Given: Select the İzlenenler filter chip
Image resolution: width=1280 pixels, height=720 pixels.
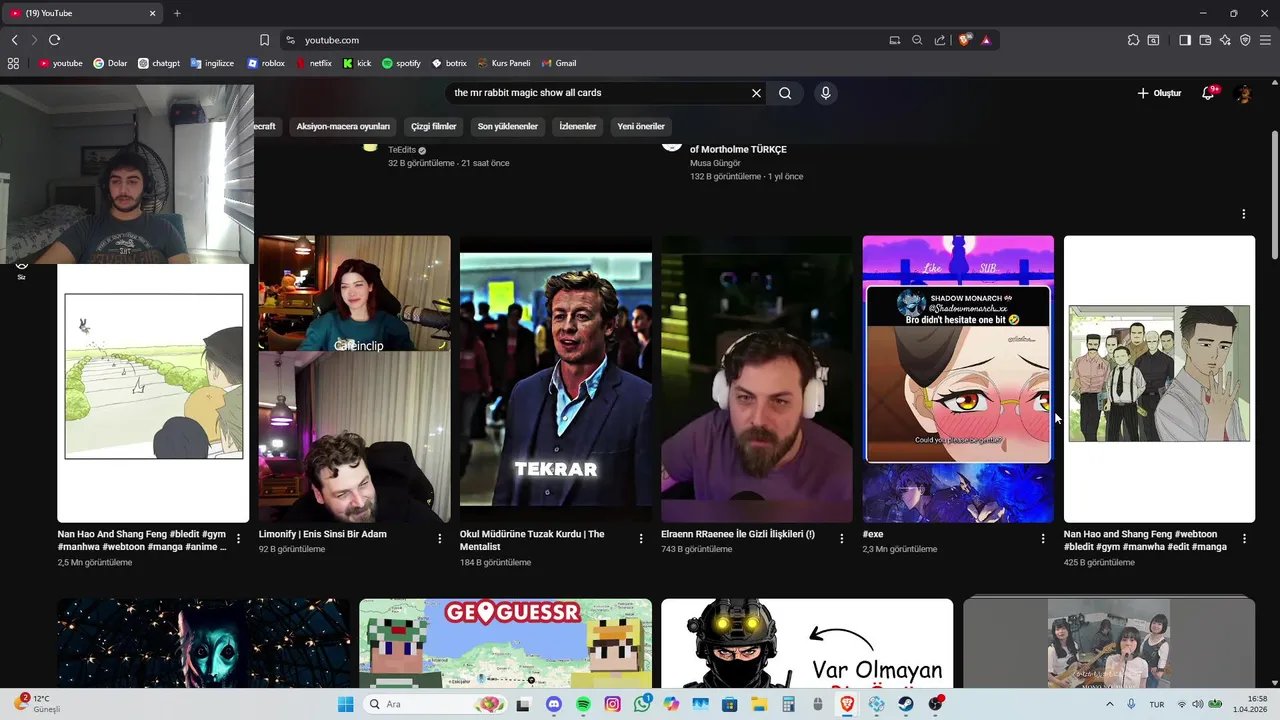Looking at the screenshot, I should pyautogui.click(x=578, y=126).
